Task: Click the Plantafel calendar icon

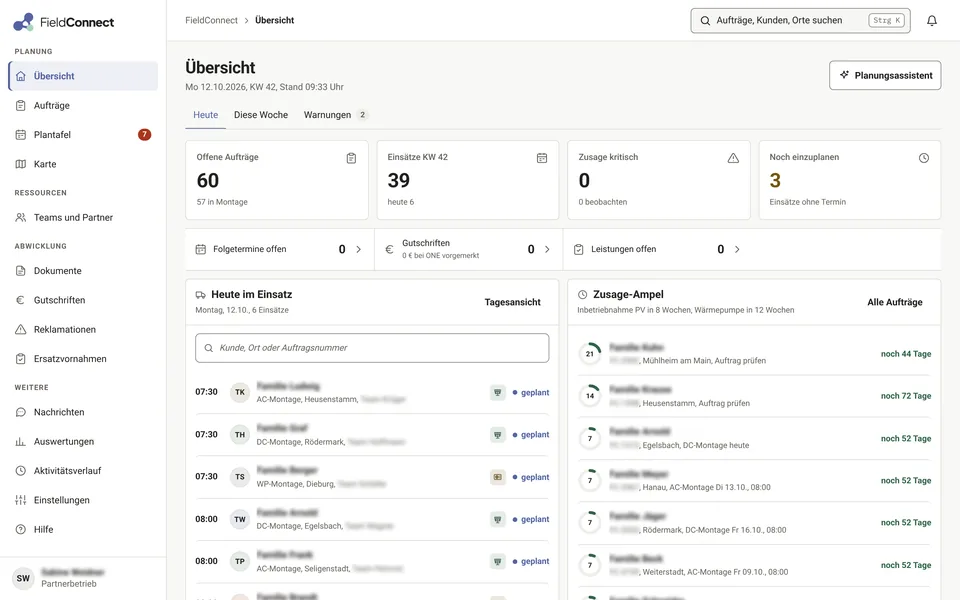Action: tap(21, 135)
